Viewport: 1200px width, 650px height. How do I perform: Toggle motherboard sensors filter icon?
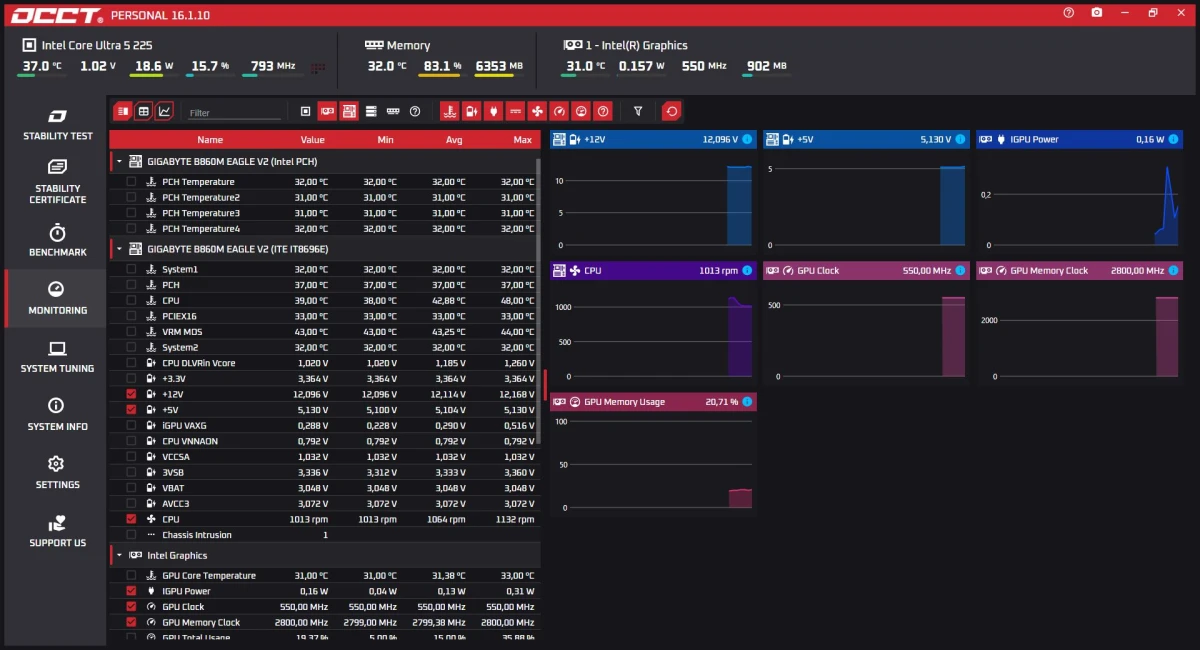[349, 111]
